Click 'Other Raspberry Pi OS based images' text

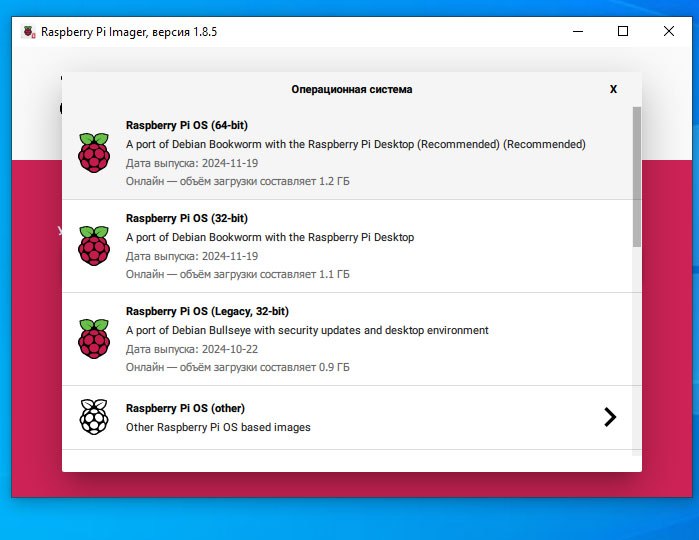pos(218,427)
